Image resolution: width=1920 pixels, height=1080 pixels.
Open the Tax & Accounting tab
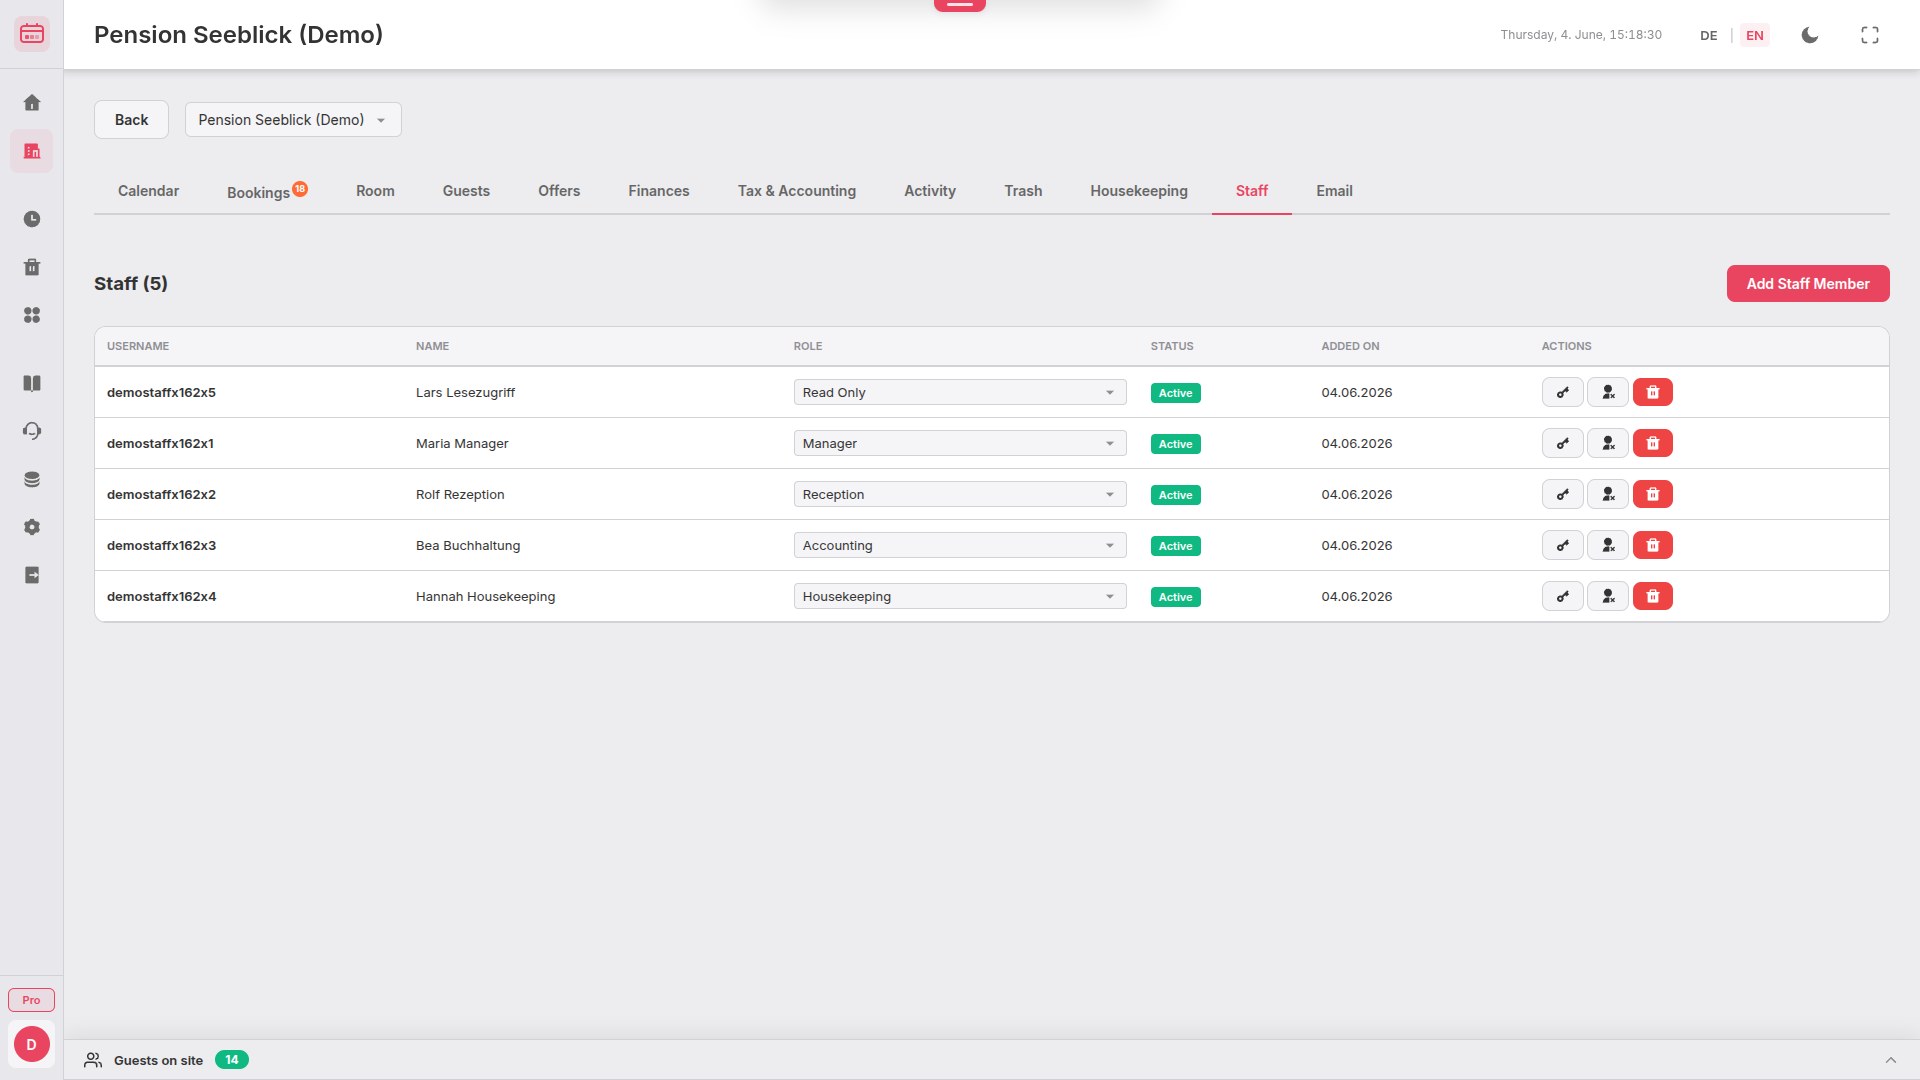[797, 191]
